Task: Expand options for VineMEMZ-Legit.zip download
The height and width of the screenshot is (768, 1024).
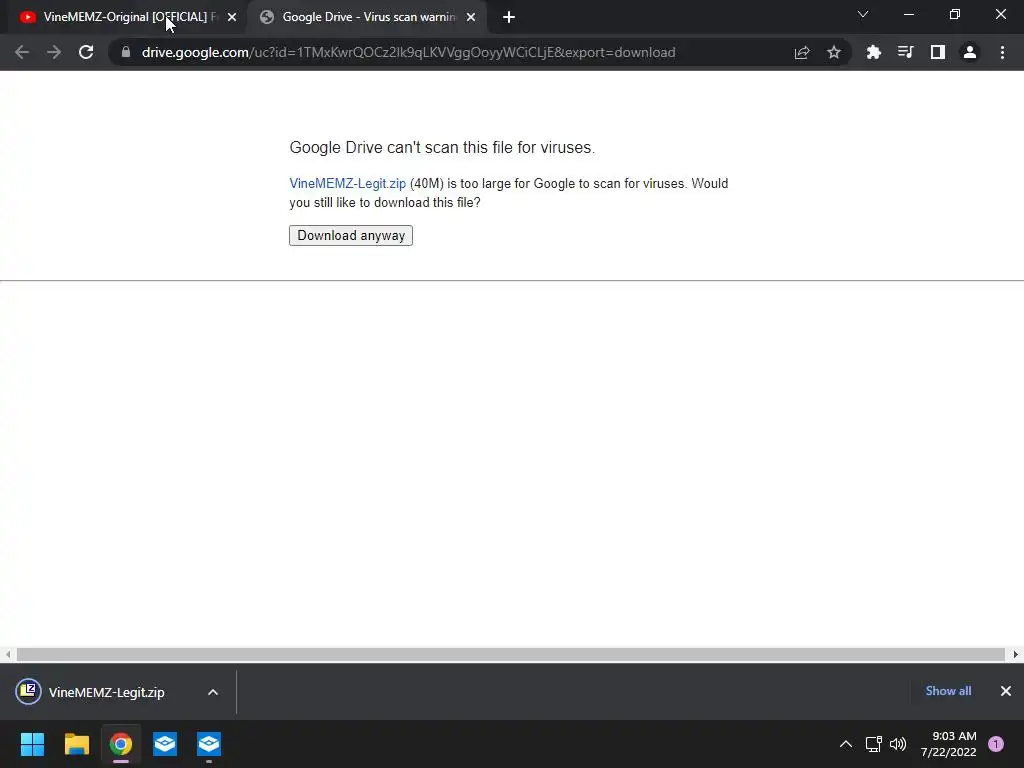Action: [x=213, y=692]
